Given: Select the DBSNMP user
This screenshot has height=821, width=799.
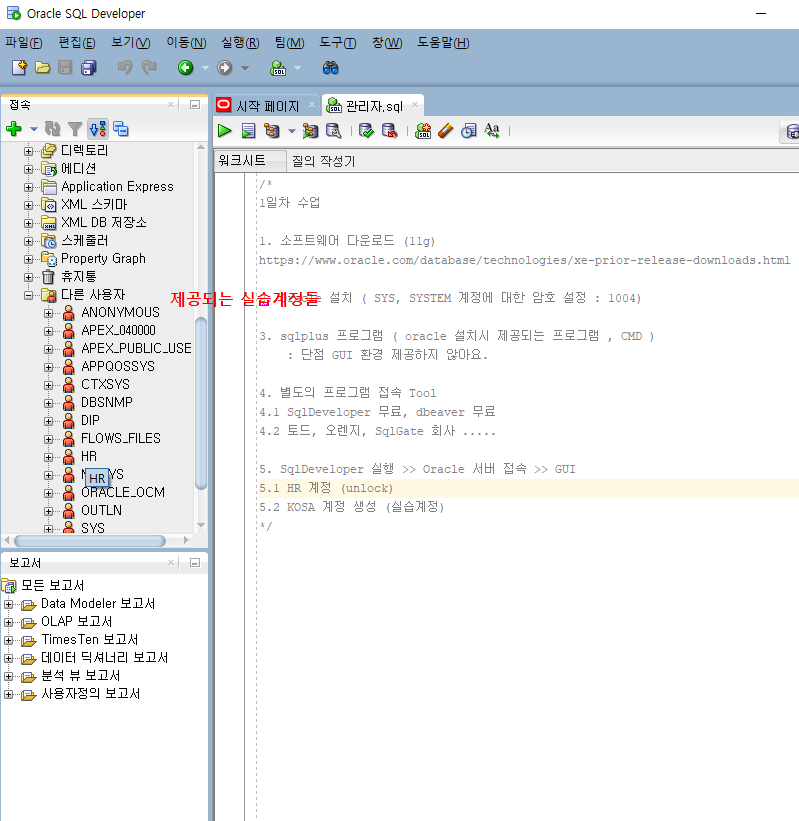Looking at the screenshot, I should point(107,402).
